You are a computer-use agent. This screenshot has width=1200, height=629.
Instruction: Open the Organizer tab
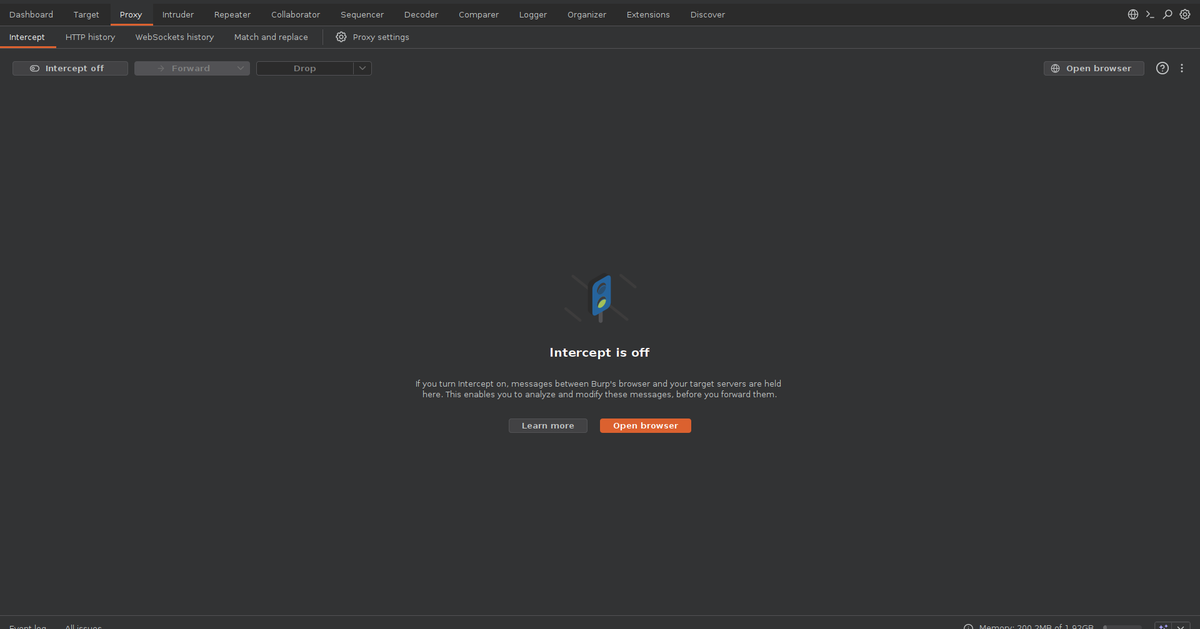tap(587, 15)
